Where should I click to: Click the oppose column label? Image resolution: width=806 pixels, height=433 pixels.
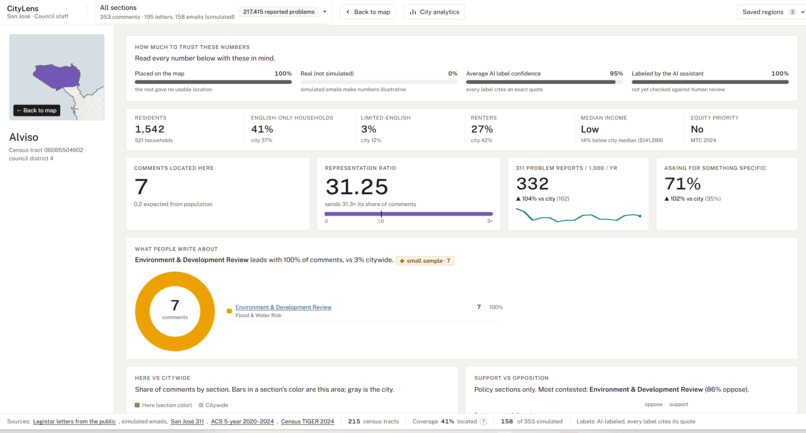(x=653, y=405)
